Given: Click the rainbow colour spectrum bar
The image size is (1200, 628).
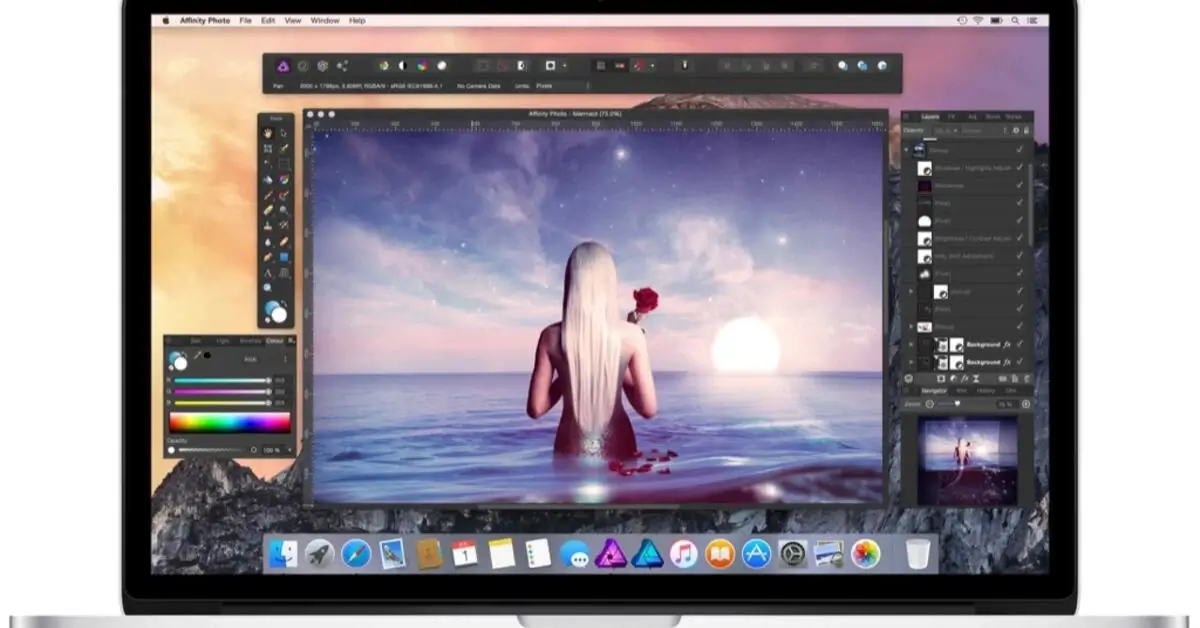Looking at the screenshot, I should 230,422.
